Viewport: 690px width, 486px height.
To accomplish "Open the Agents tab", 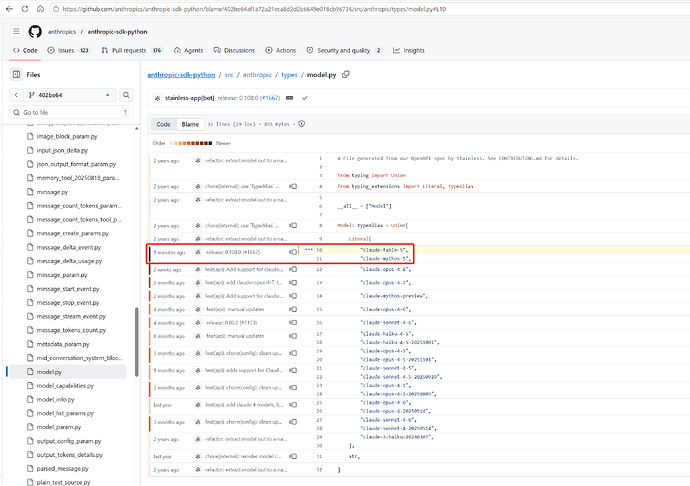I will pyautogui.click(x=188, y=50).
